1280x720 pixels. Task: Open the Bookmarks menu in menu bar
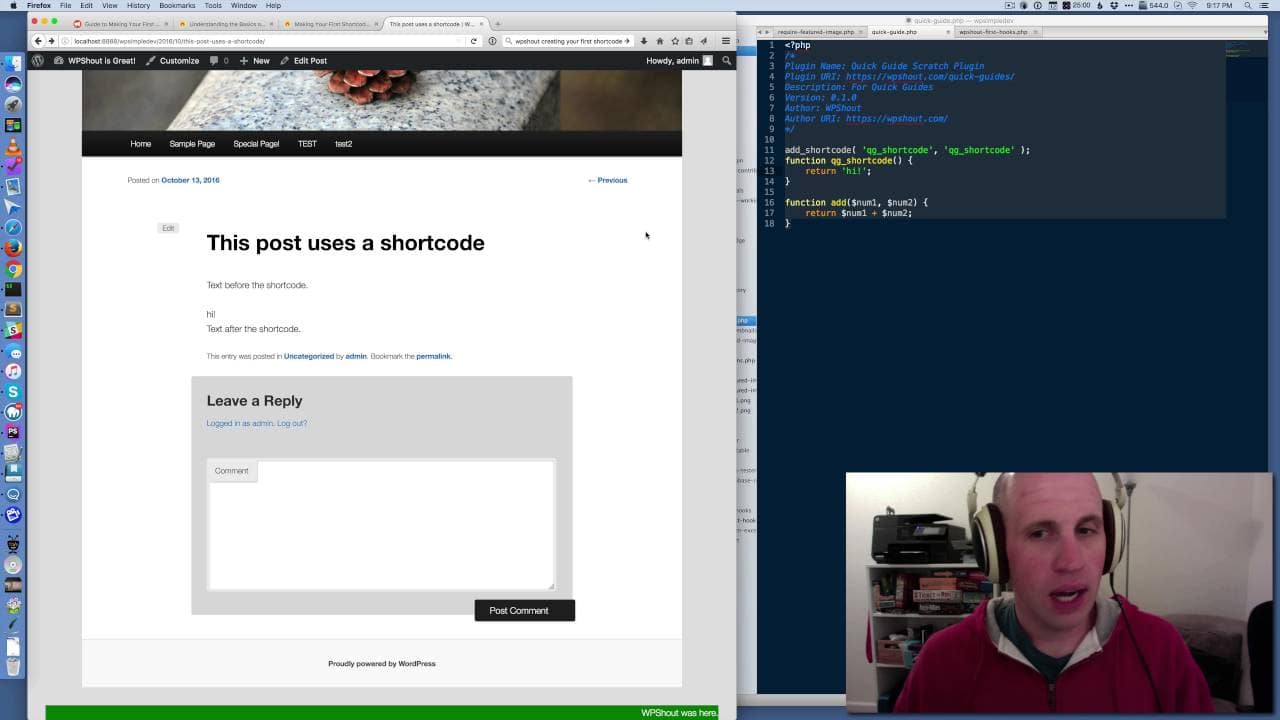tap(177, 6)
